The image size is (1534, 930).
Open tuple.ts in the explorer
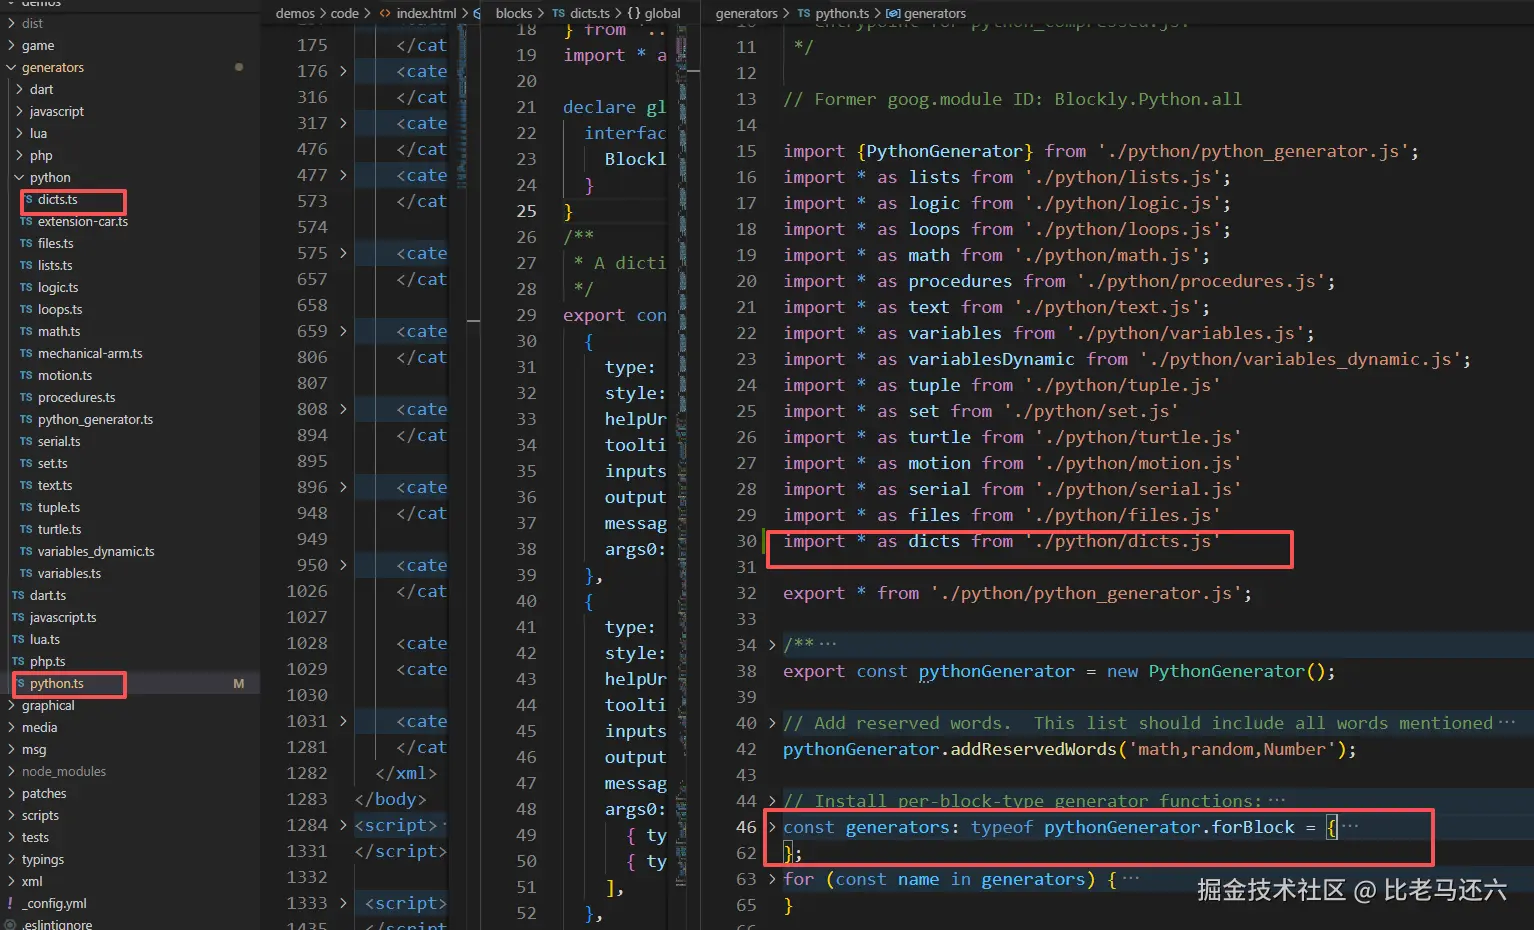pyautogui.click(x=59, y=508)
